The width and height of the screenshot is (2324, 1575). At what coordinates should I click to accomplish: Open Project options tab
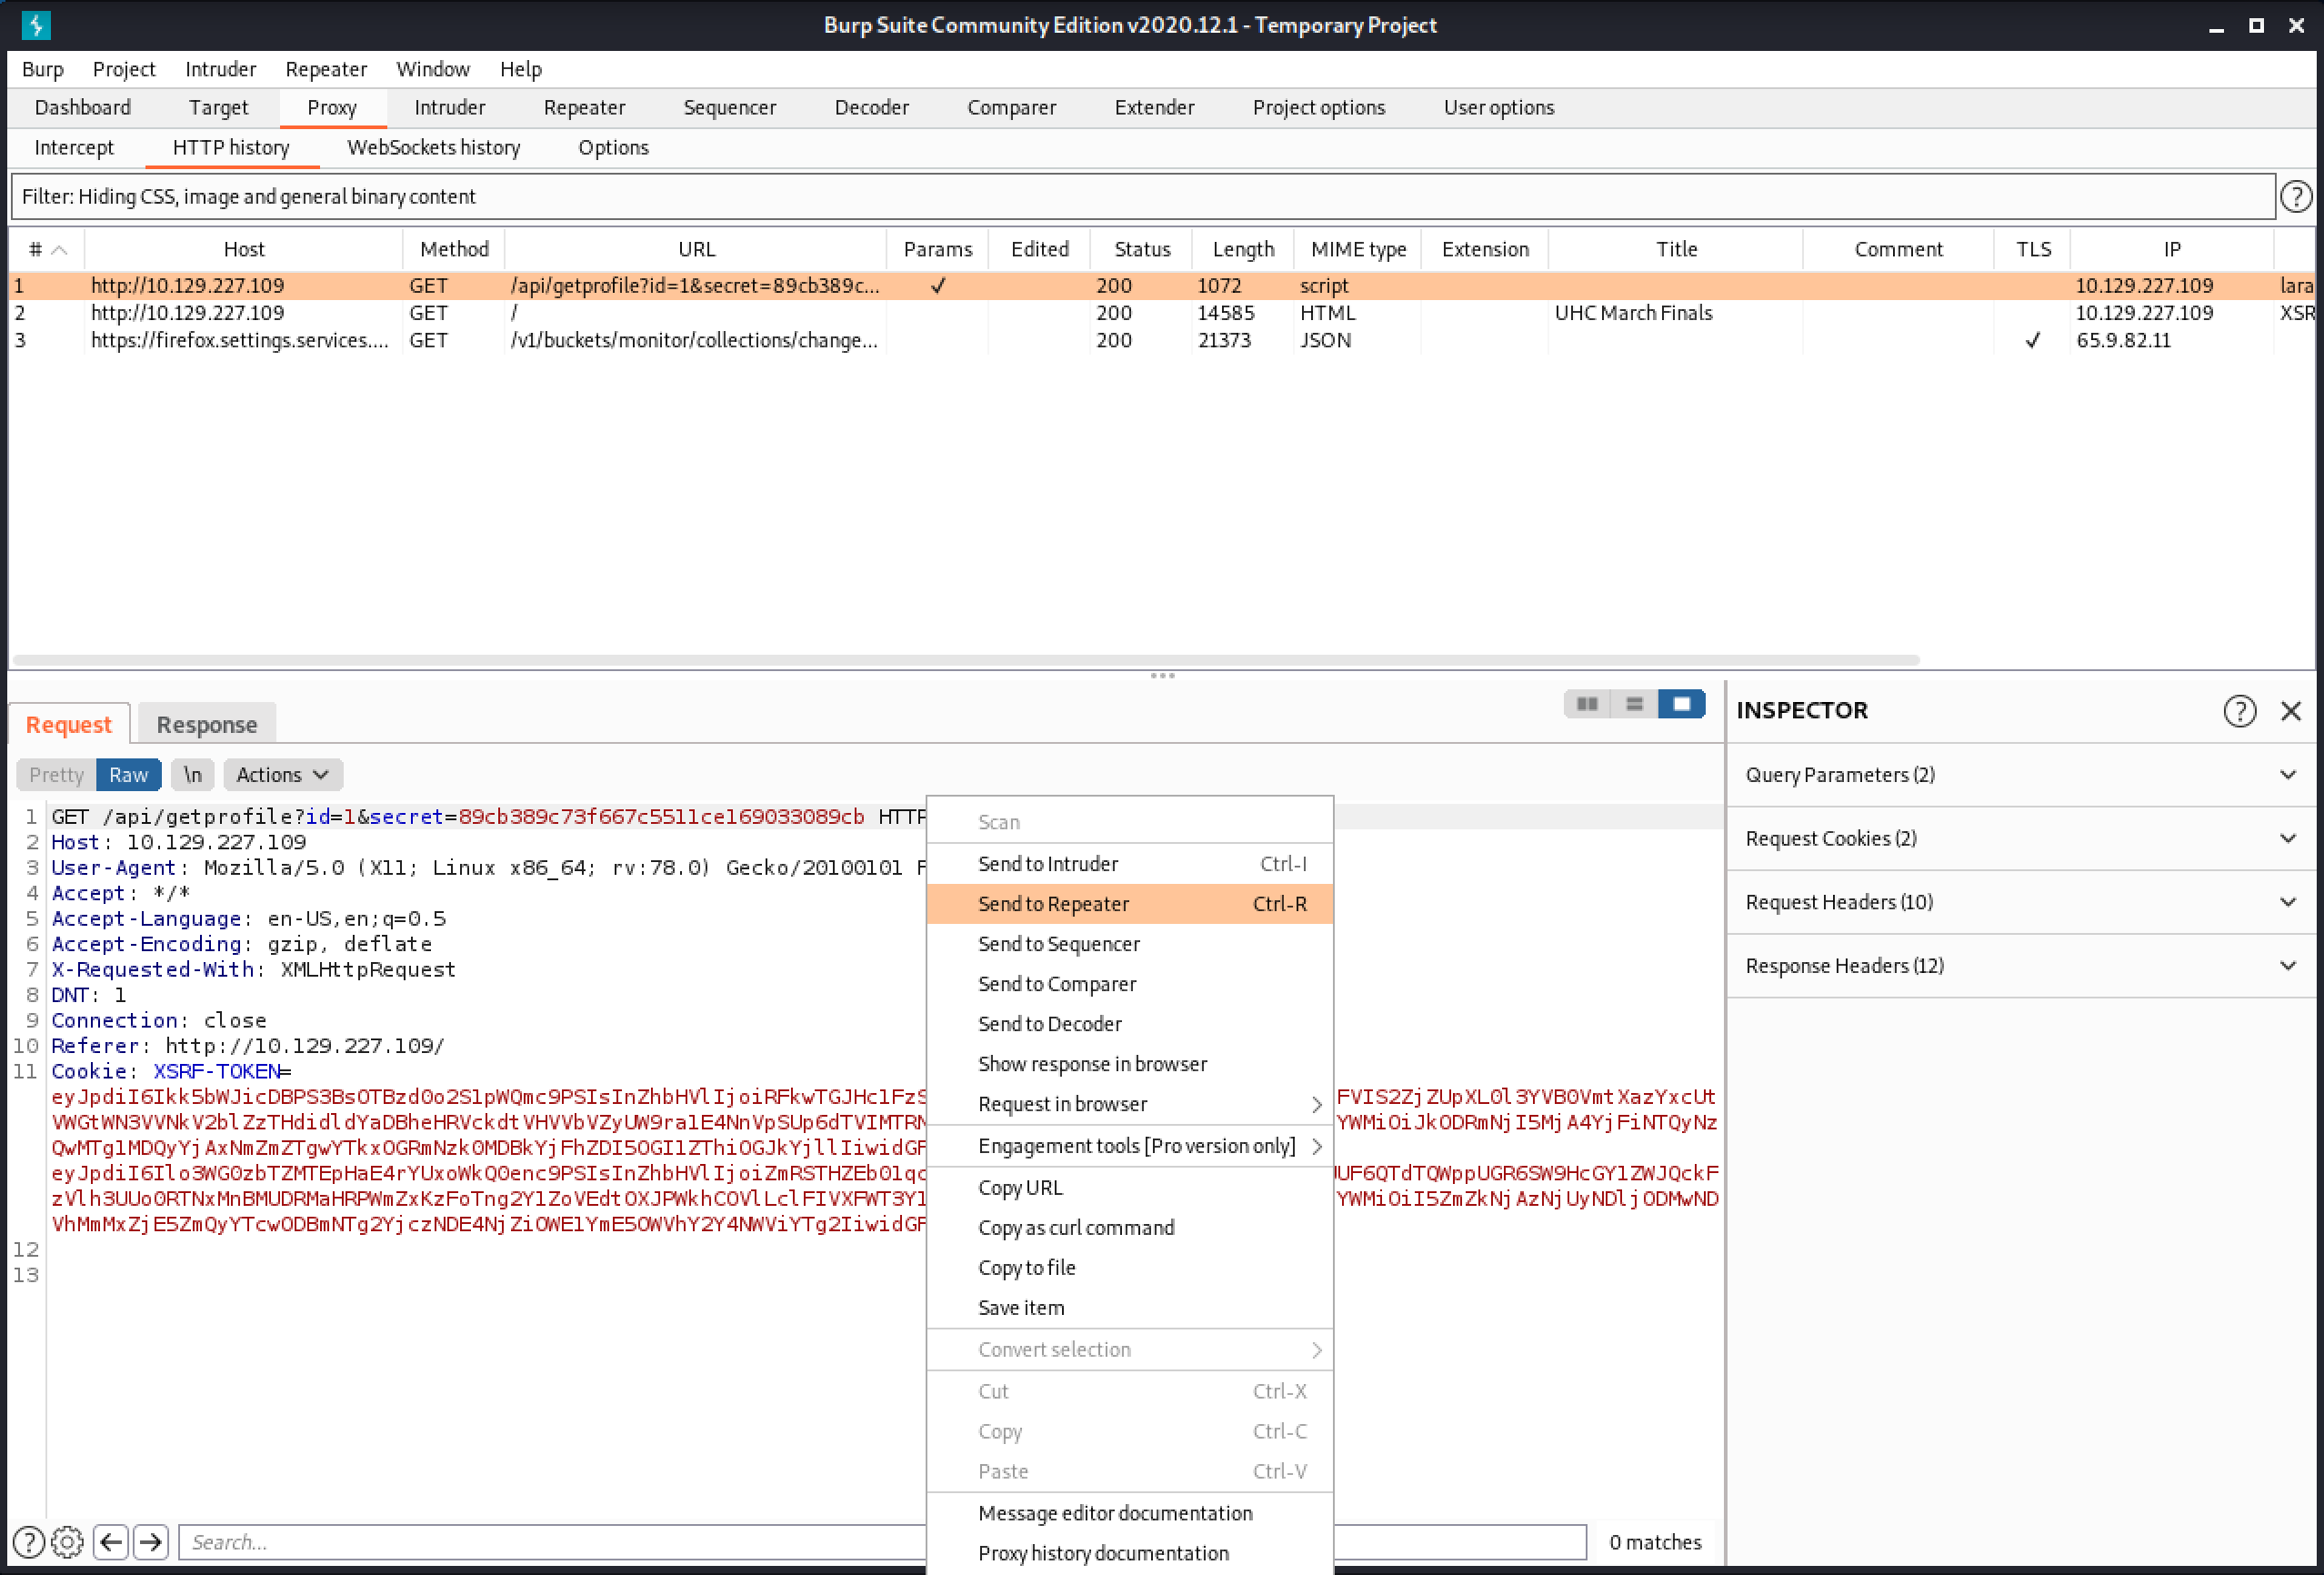tap(1318, 107)
